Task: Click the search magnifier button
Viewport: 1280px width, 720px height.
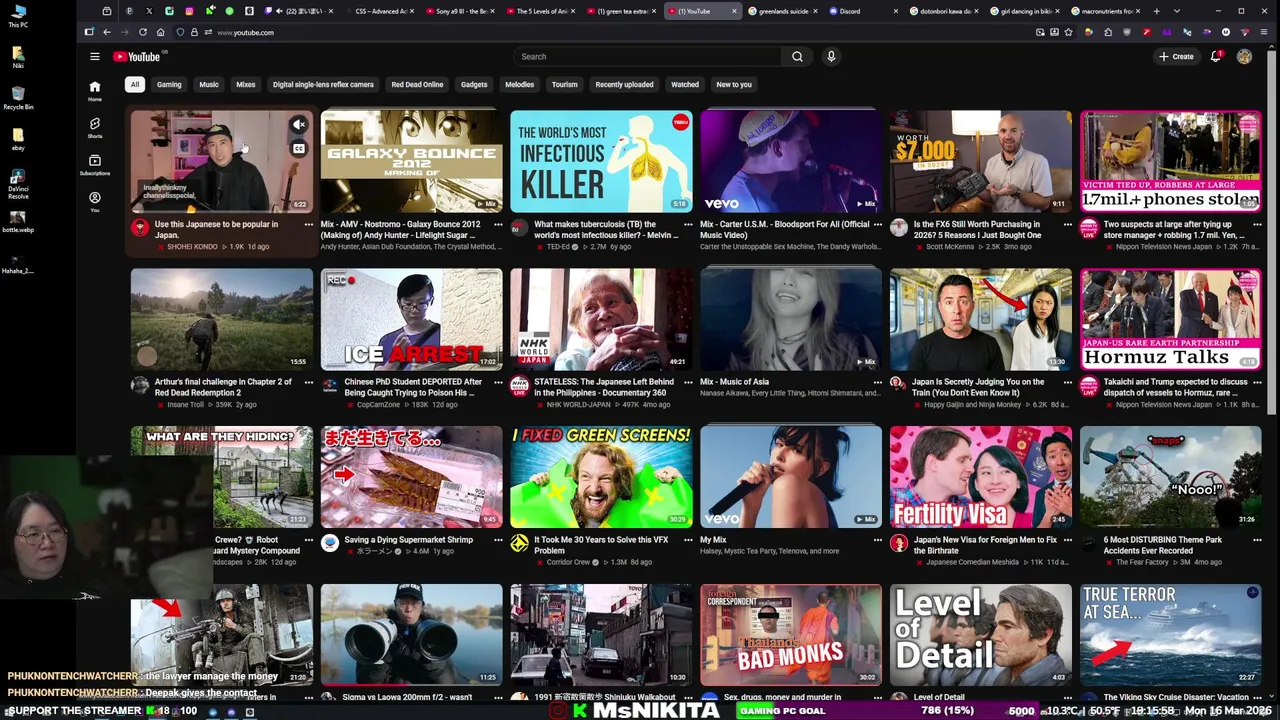Action: (797, 57)
